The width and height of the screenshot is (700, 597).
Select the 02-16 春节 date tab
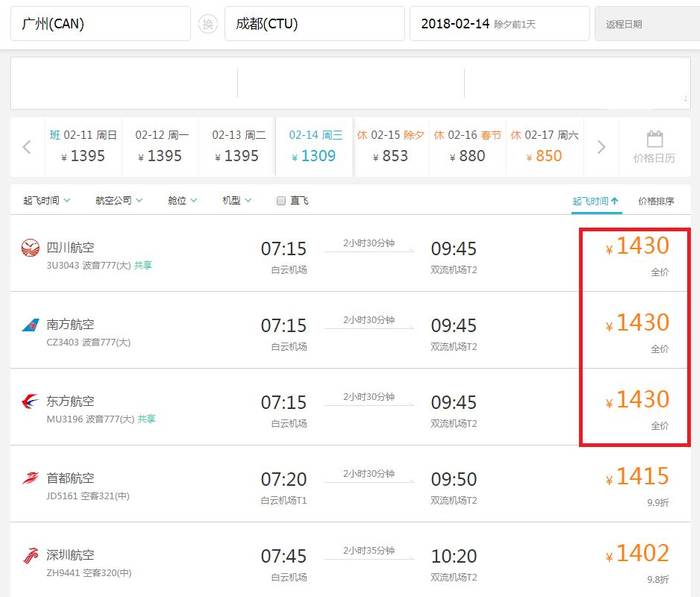pos(468,147)
